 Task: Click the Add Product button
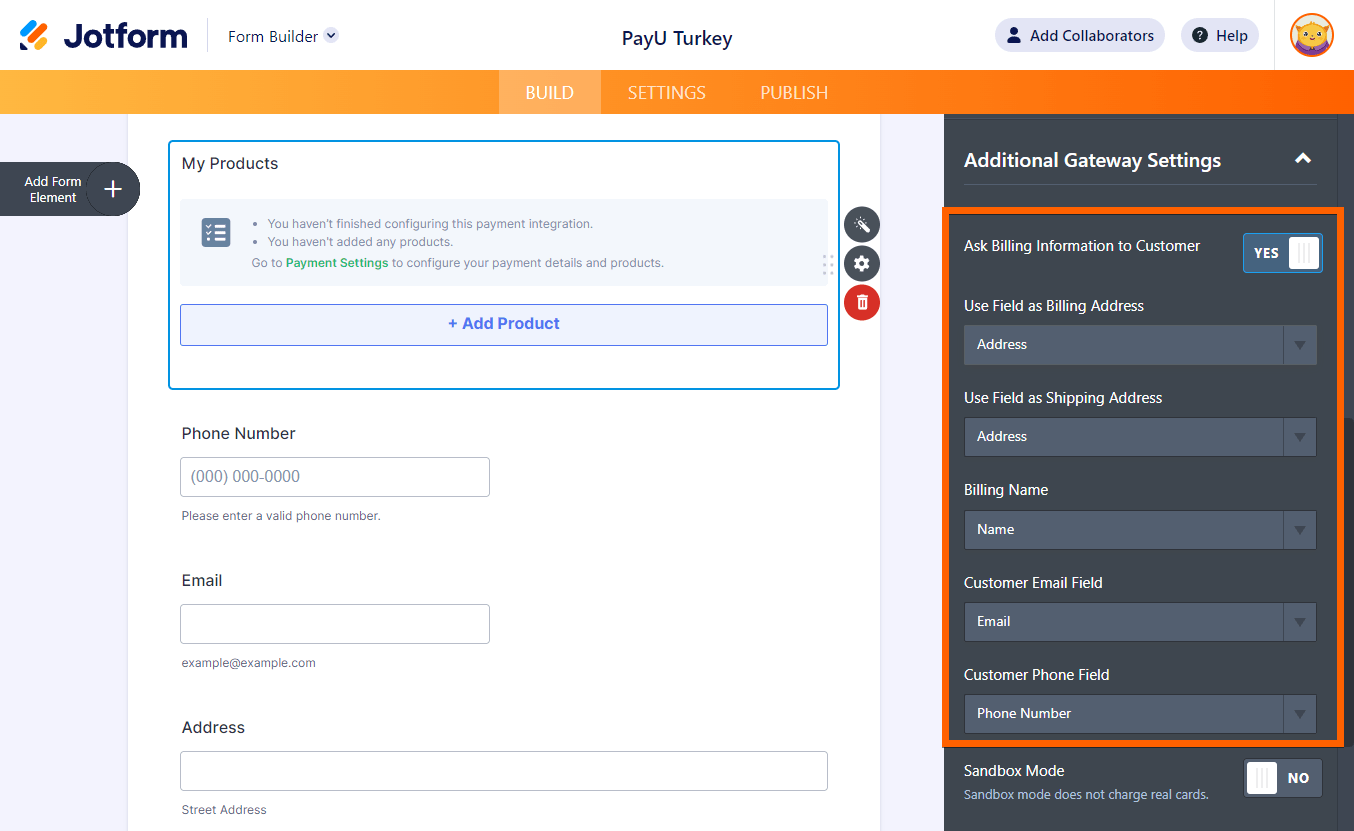[x=504, y=325]
